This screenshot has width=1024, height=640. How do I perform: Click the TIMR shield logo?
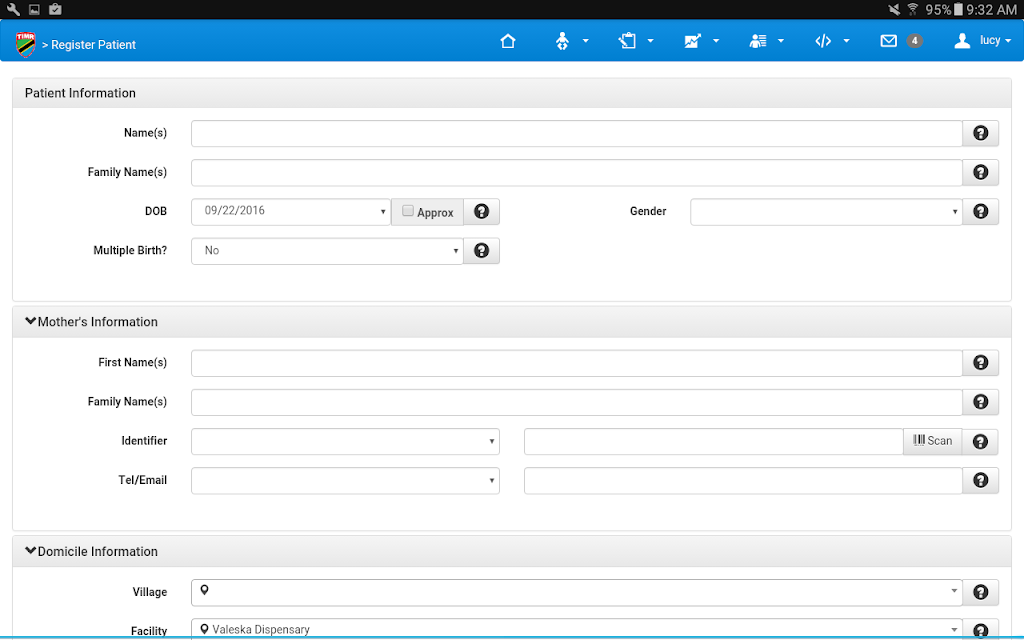tap(25, 44)
